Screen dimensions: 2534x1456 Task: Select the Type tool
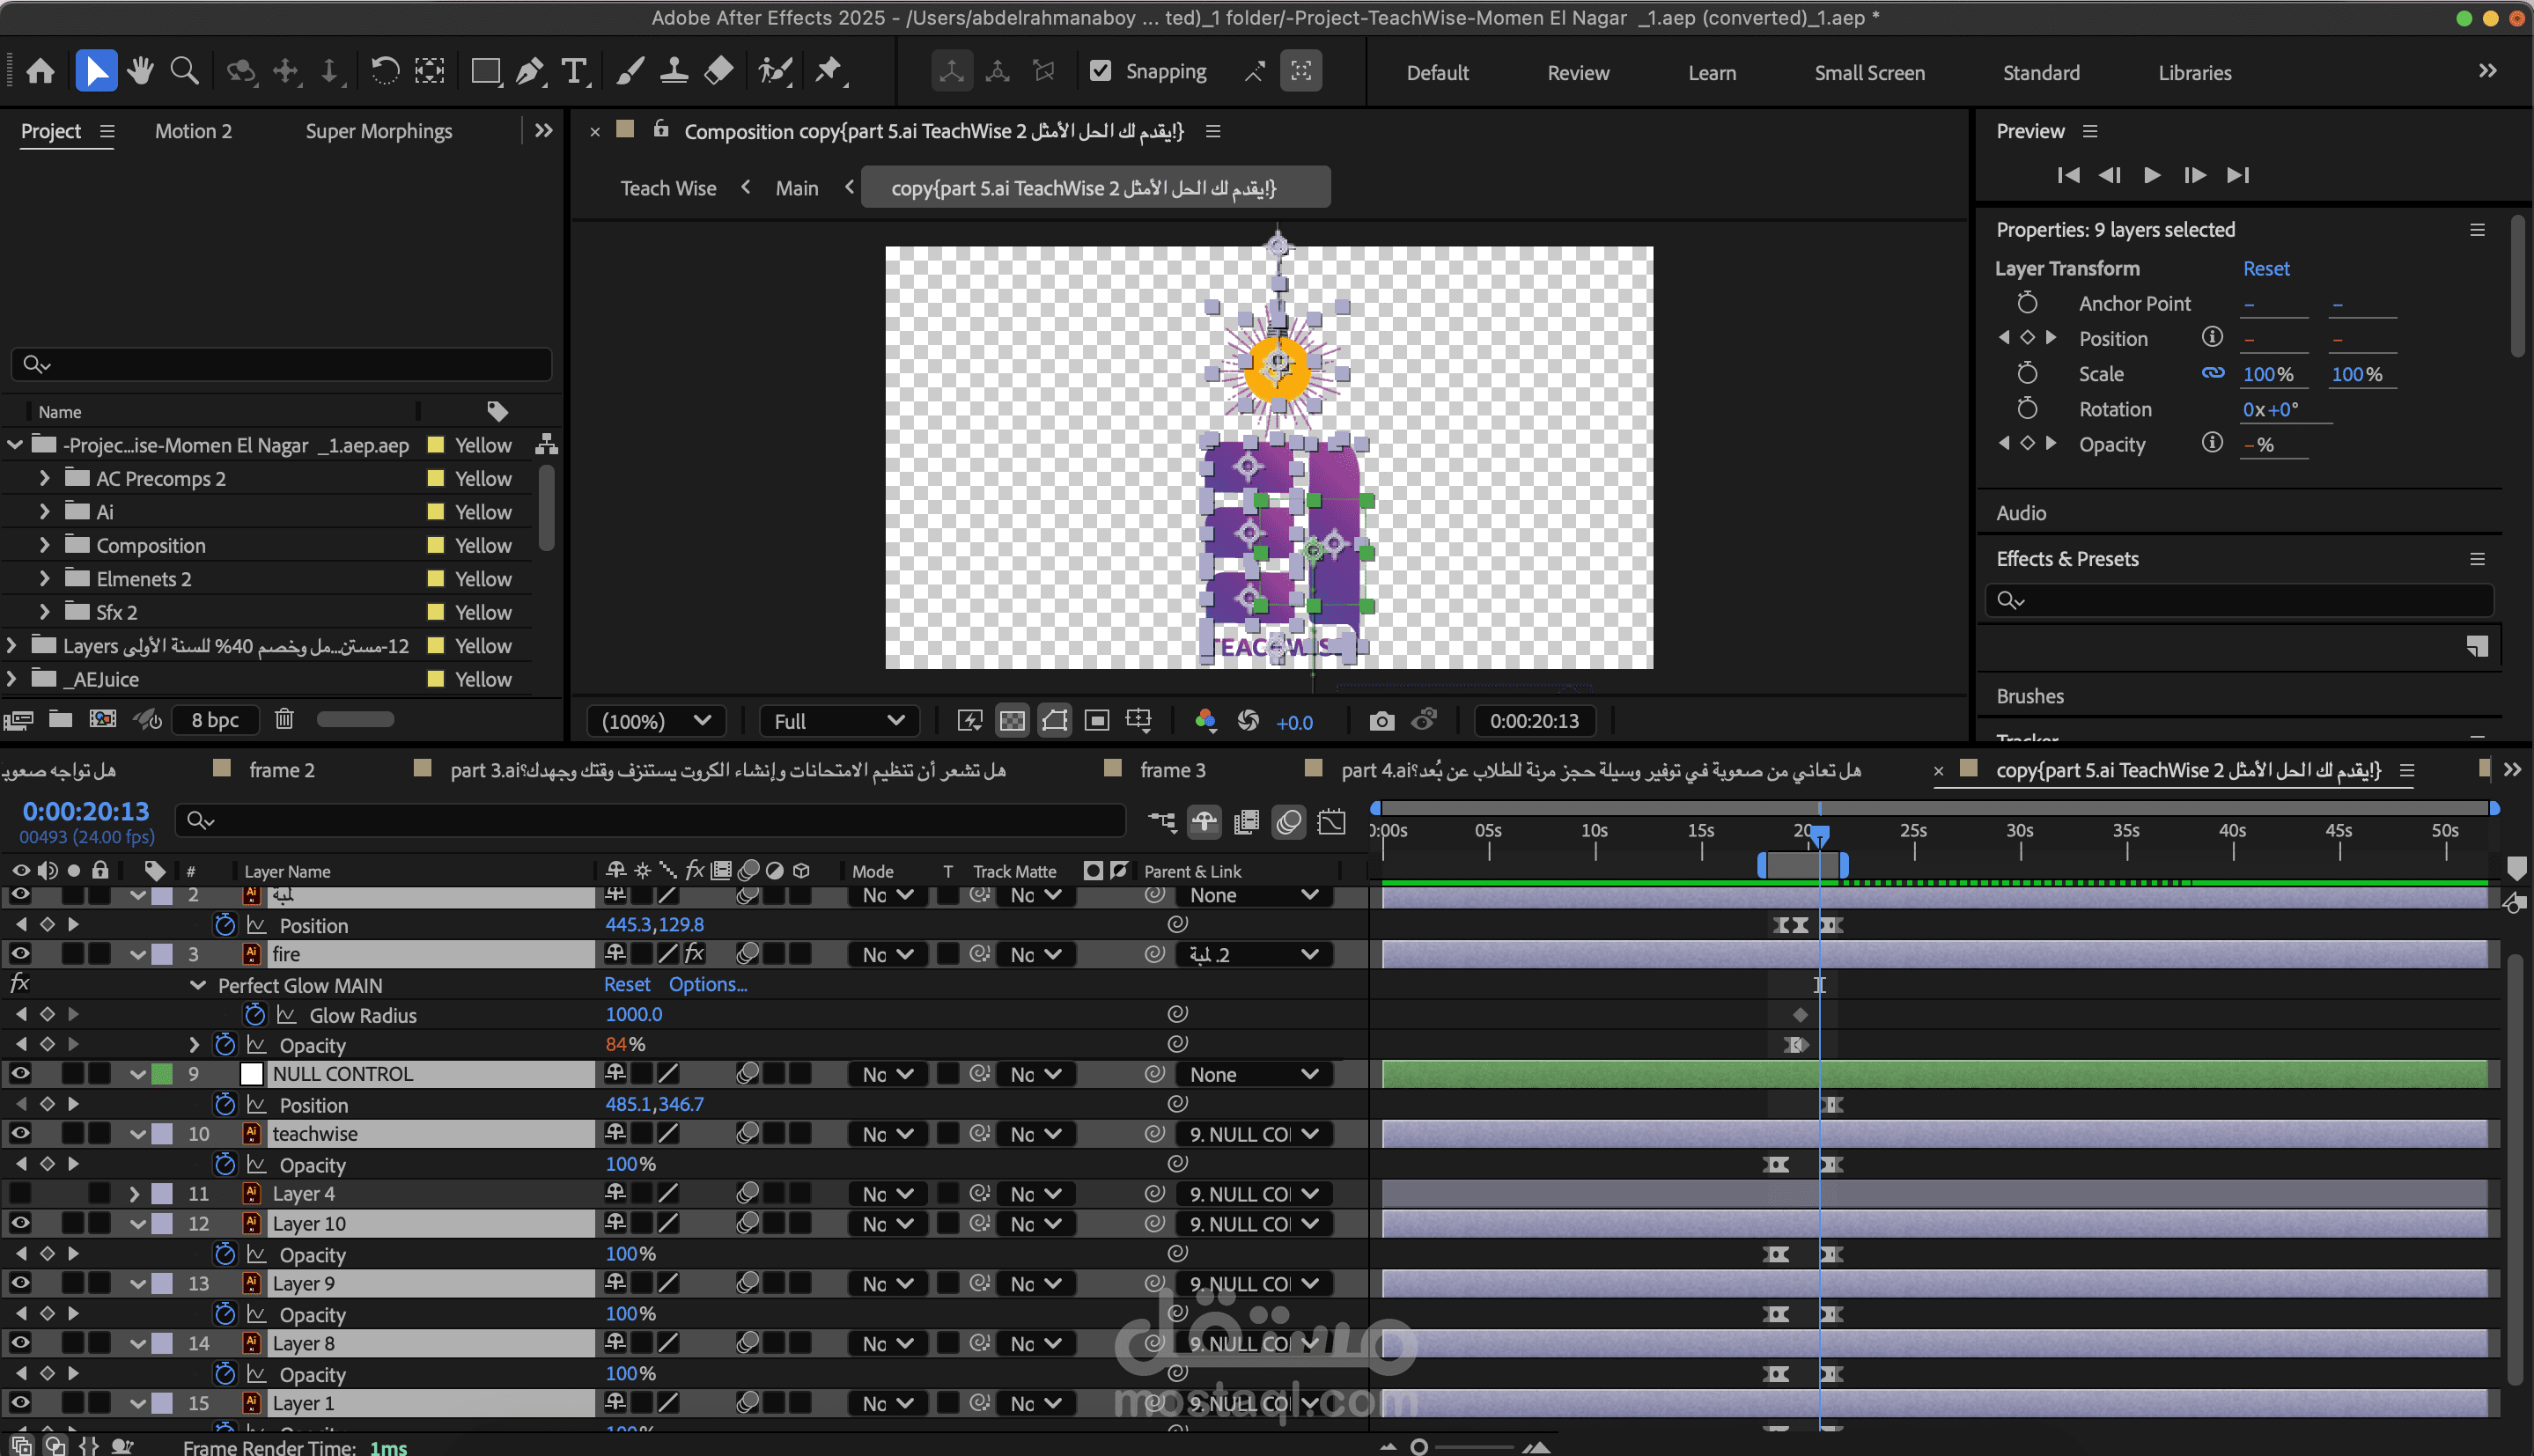tap(574, 71)
